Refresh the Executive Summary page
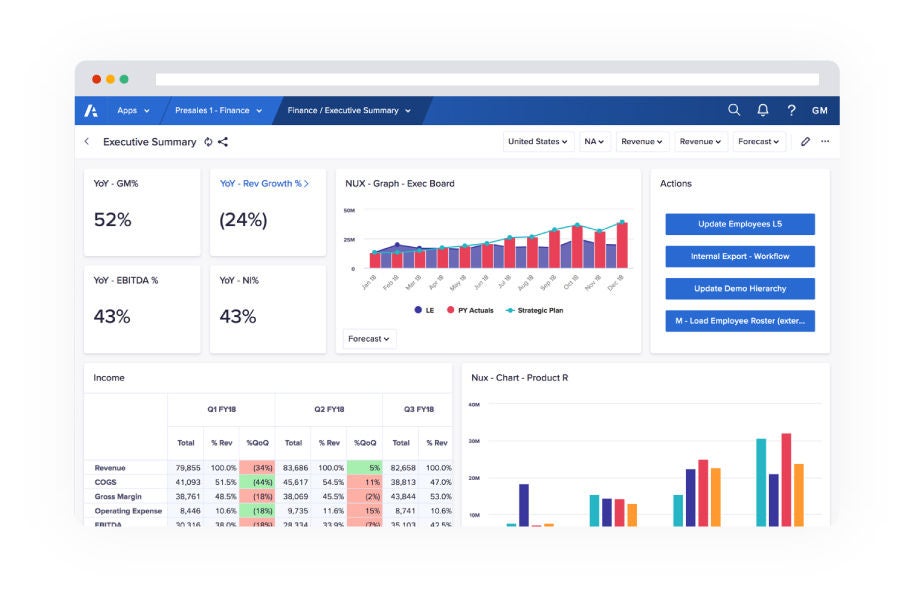The image size is (900, 600). click(207, 142)
